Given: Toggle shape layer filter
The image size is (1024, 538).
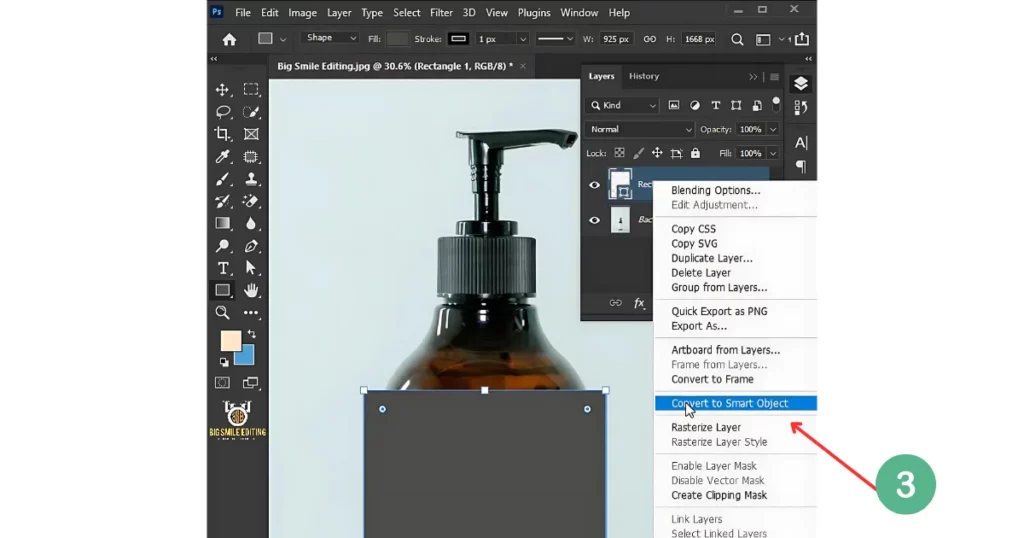Looking at the screenshot, I should point(736,105).
